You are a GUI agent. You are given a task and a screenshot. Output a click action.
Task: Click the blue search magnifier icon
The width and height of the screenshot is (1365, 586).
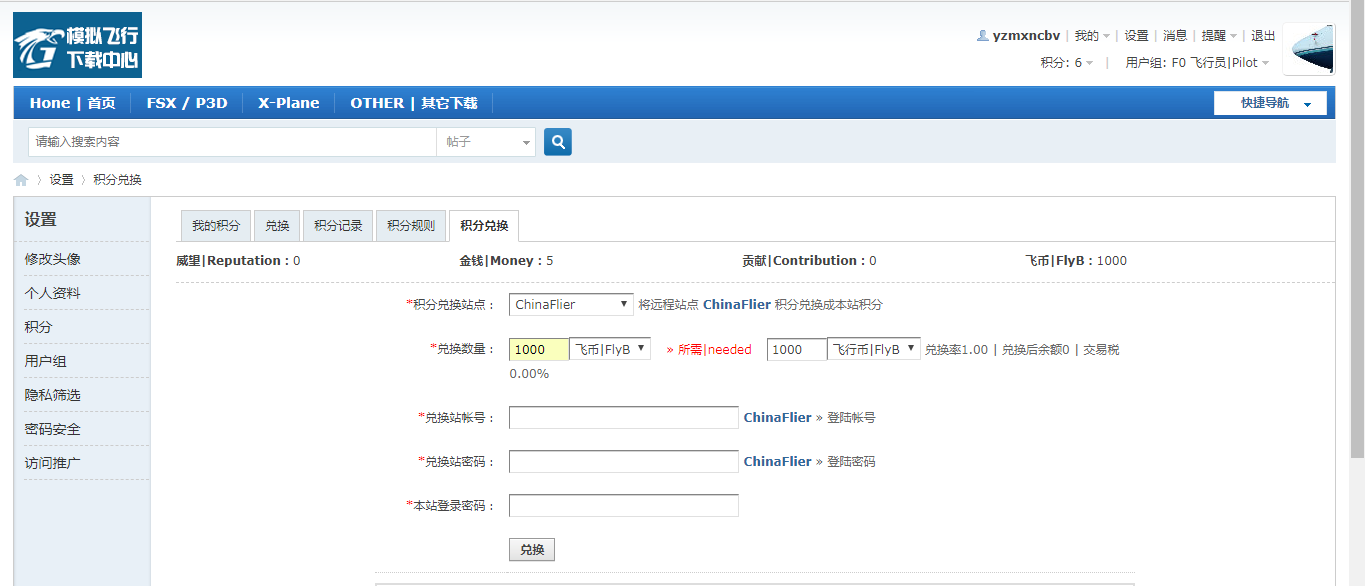[557, 141]
